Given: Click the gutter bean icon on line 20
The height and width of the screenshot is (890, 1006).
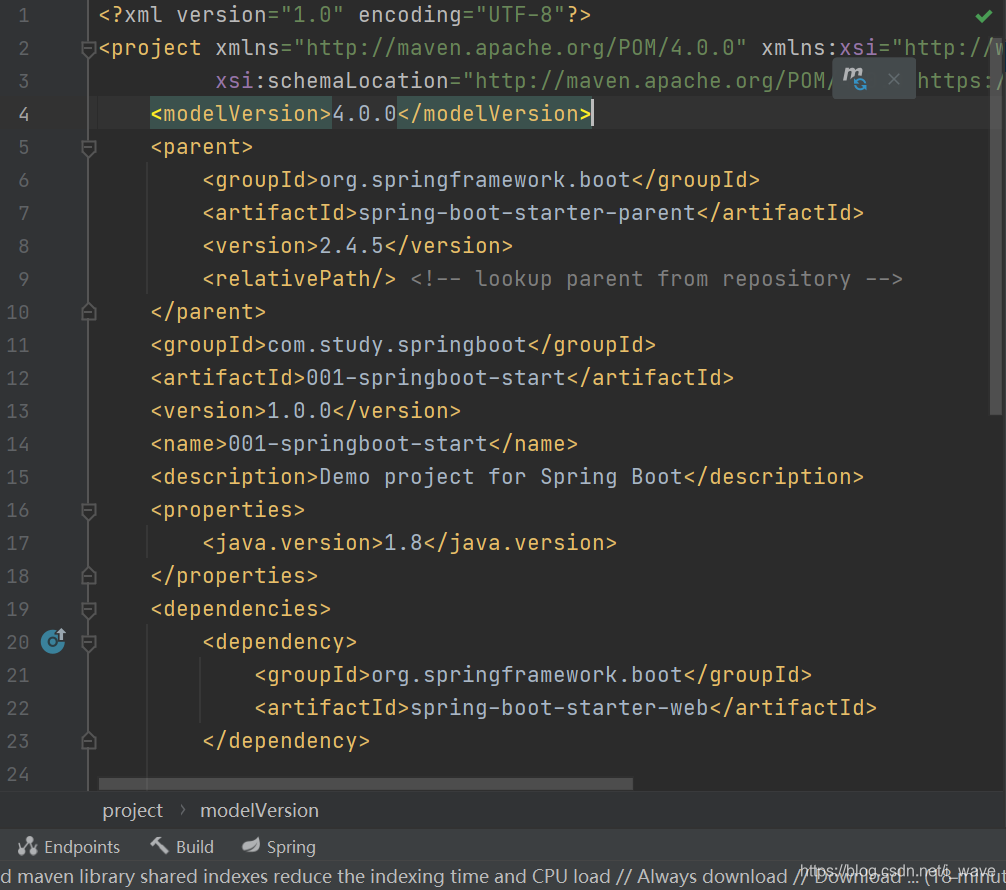Looking at the screenshot, I should [x=53, y=641].
